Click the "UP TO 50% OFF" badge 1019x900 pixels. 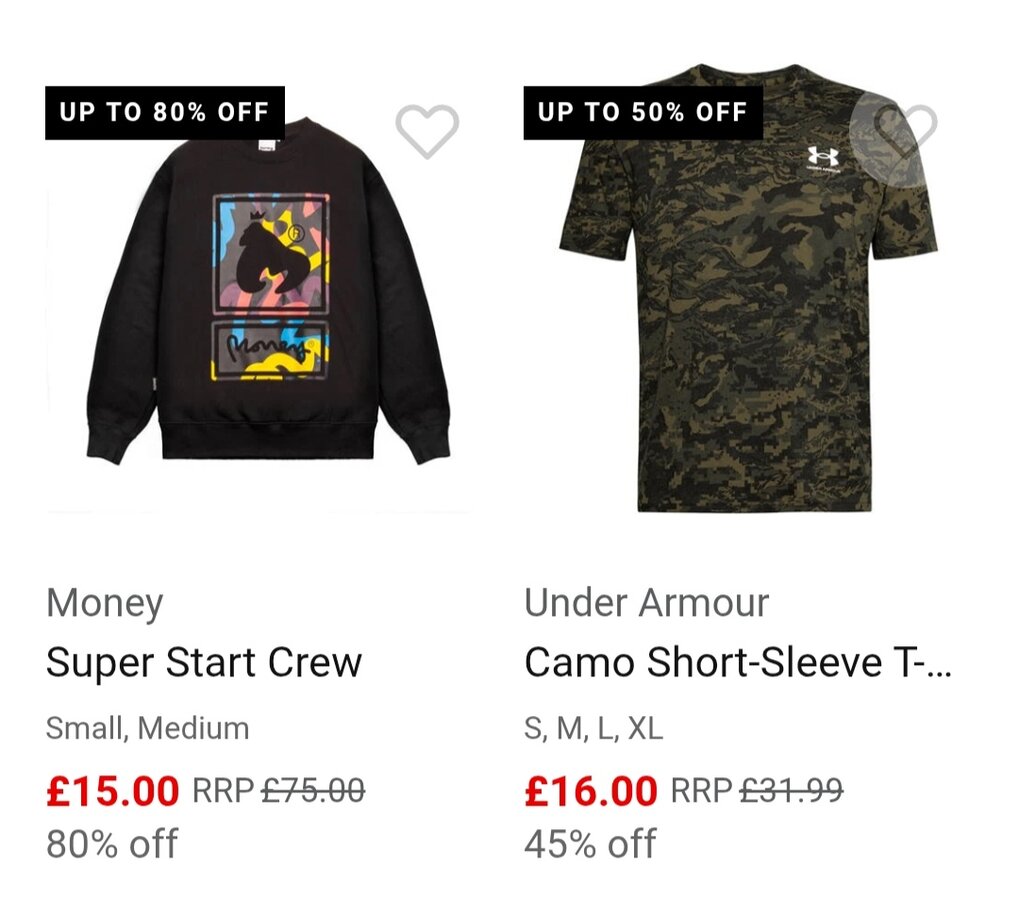[x=643, y=112]
